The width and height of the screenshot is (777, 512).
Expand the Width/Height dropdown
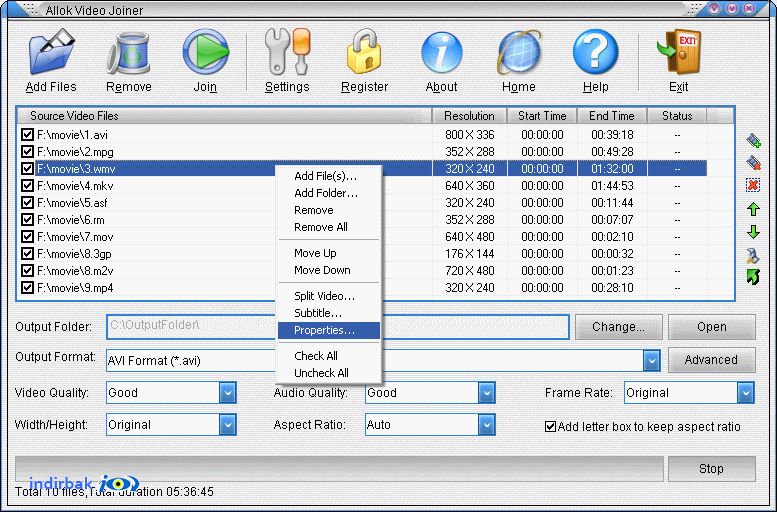click(x=227, y=425)
